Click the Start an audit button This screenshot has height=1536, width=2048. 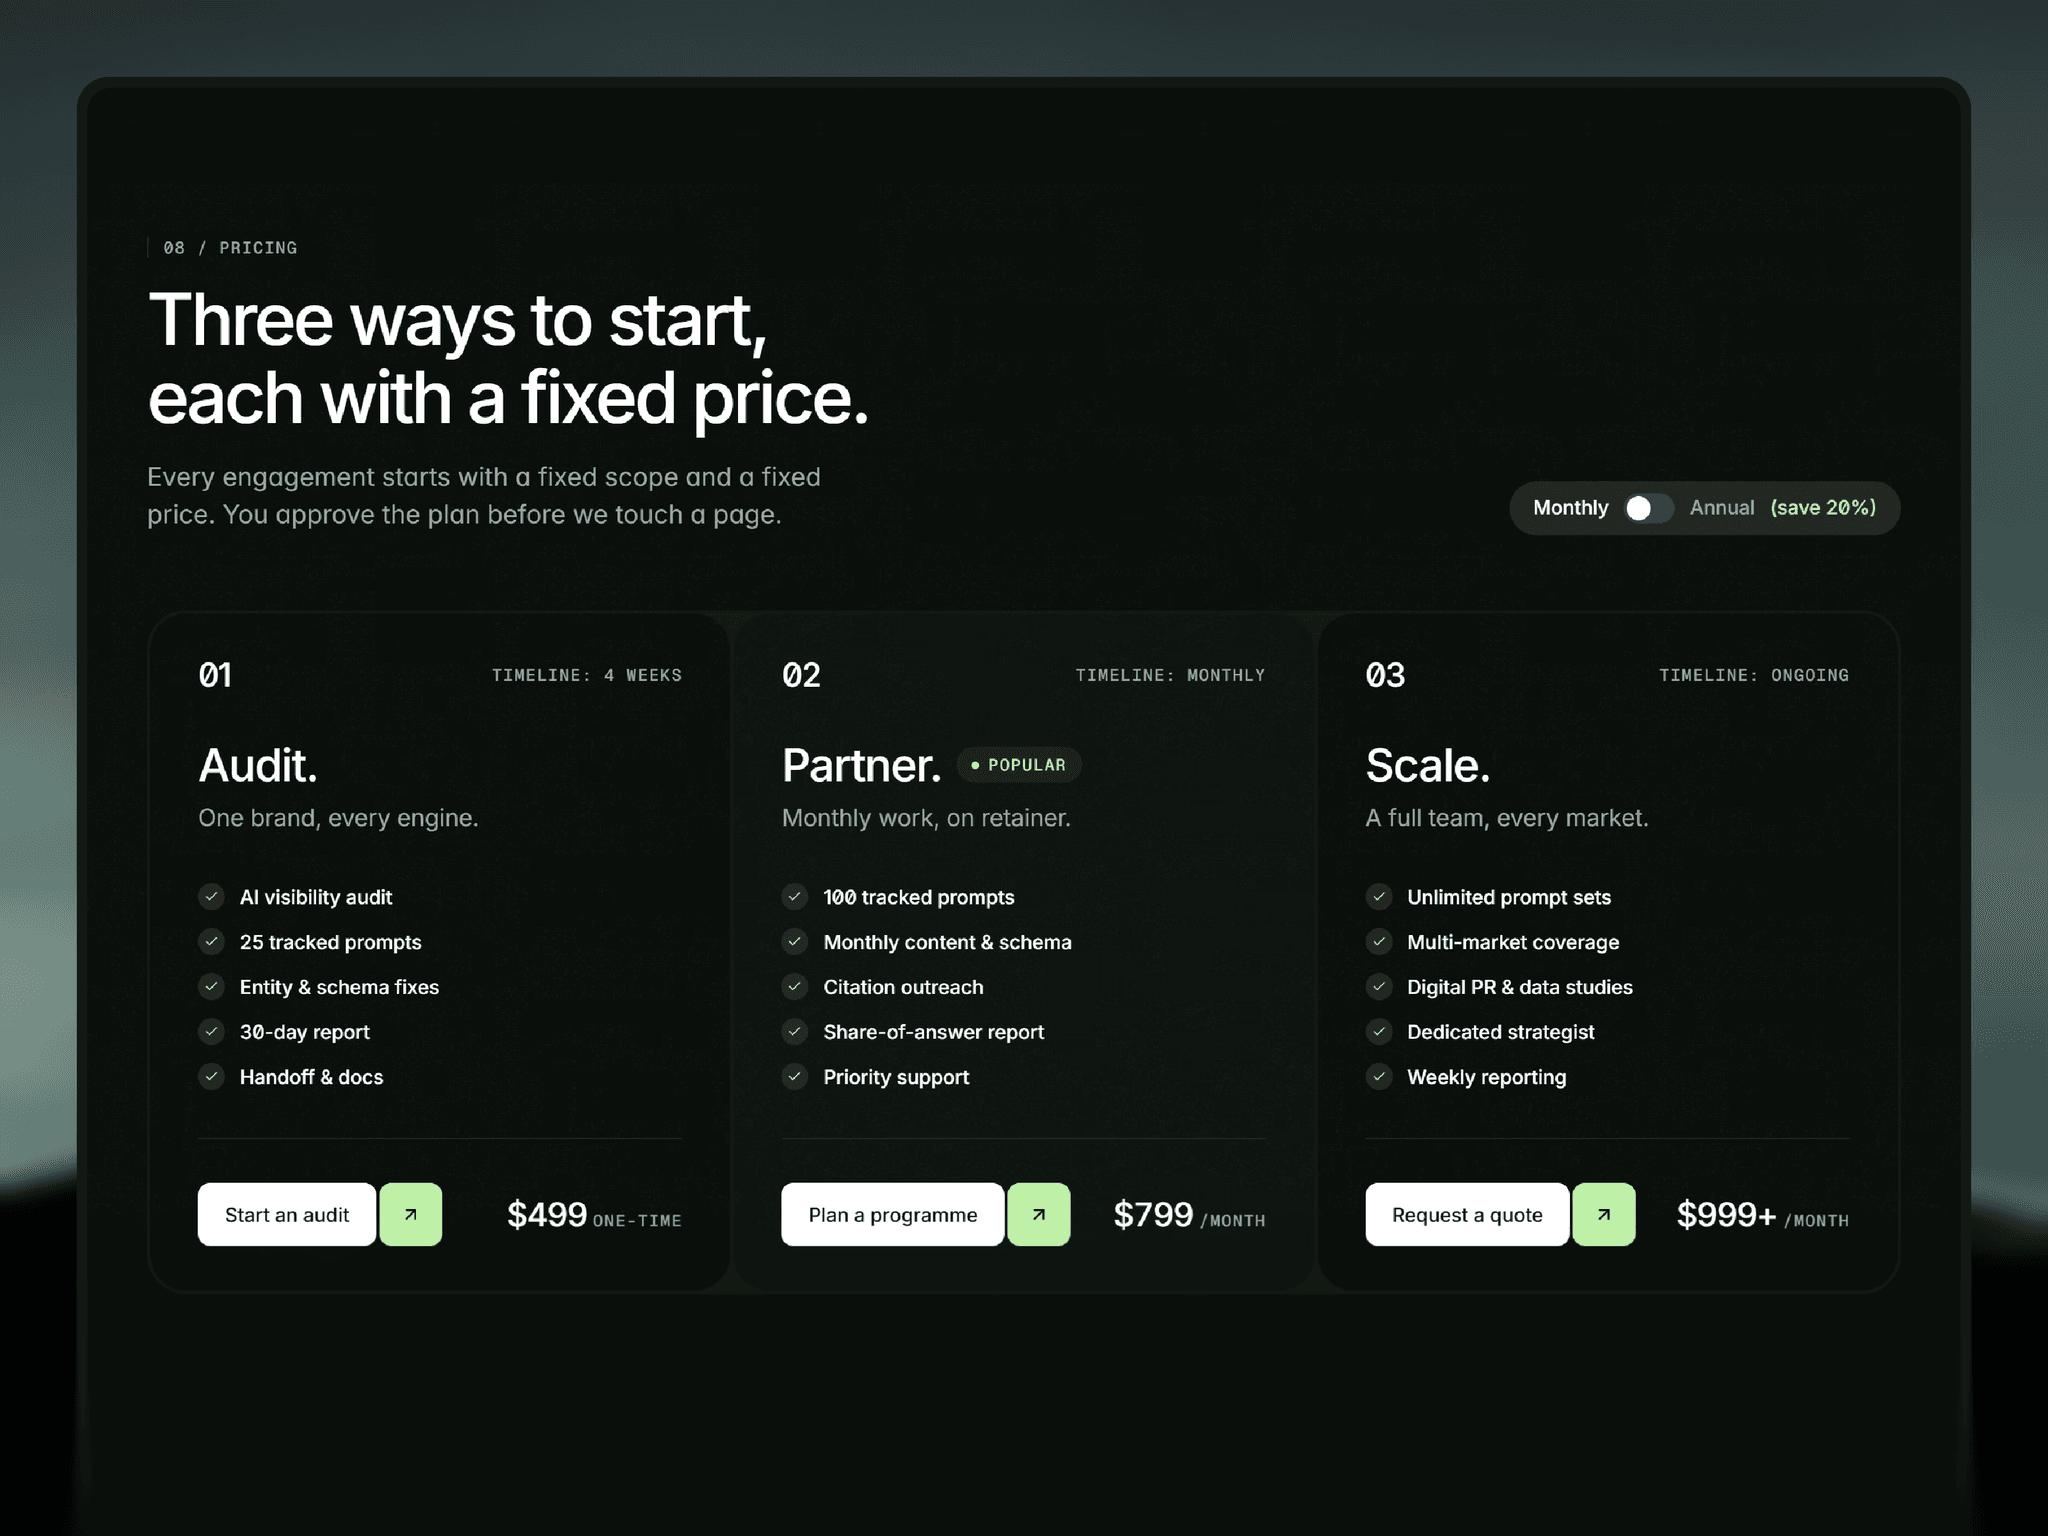click(x=287, y=1214)
